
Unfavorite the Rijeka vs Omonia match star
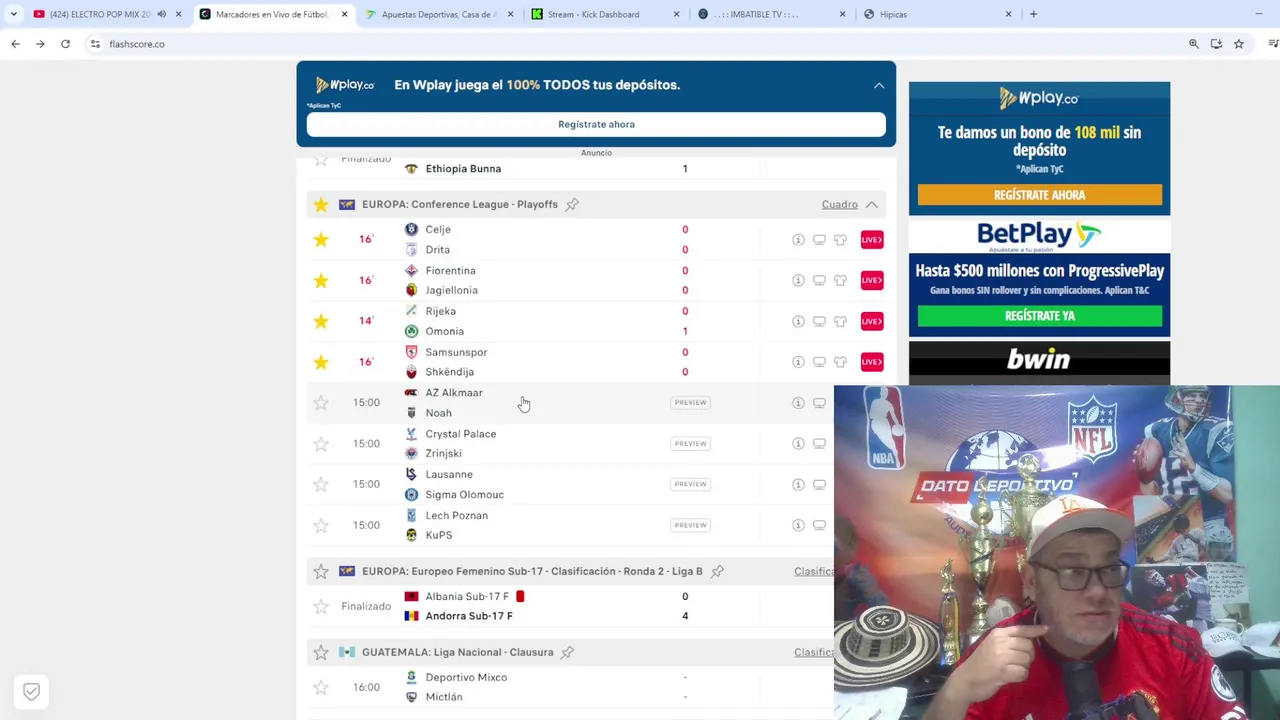321,321
